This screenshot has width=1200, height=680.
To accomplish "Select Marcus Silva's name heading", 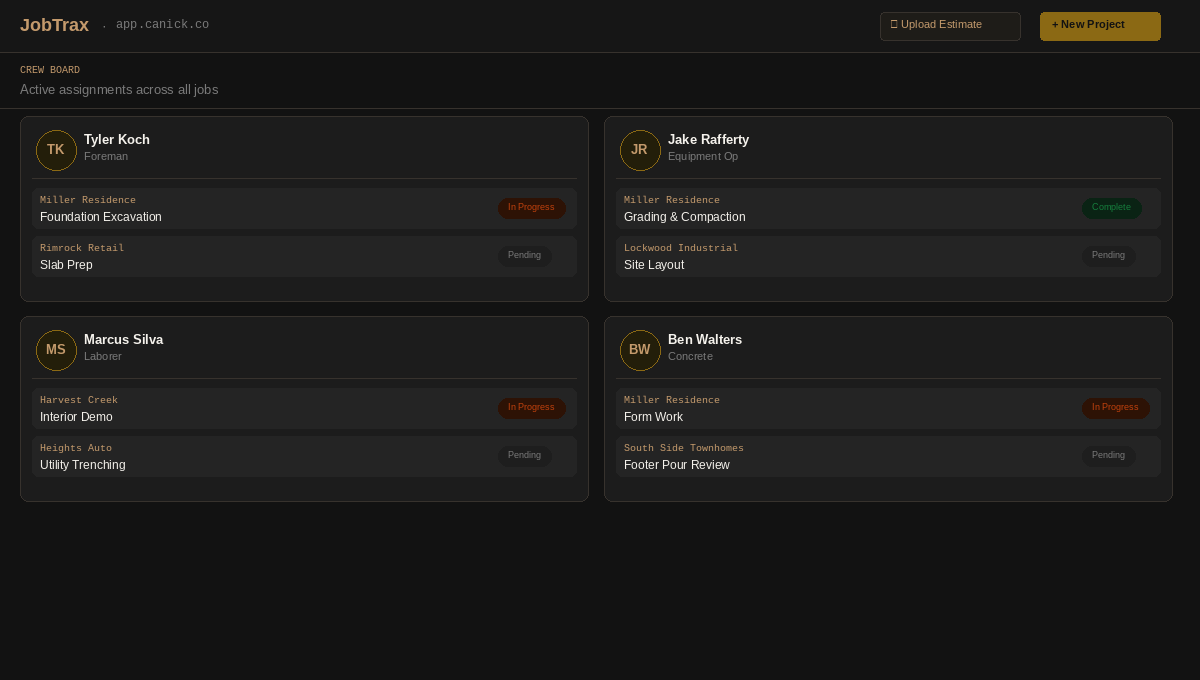I will [123, 340].
